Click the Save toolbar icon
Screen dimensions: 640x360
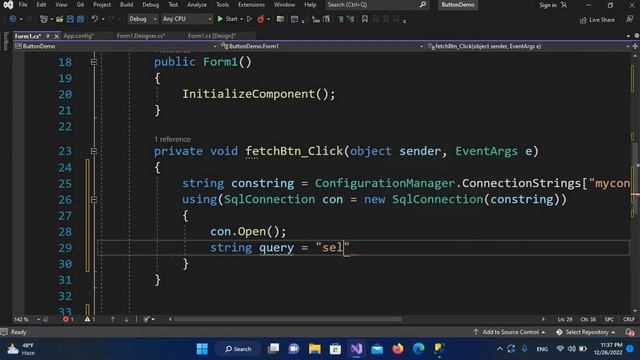click(70, 19)
